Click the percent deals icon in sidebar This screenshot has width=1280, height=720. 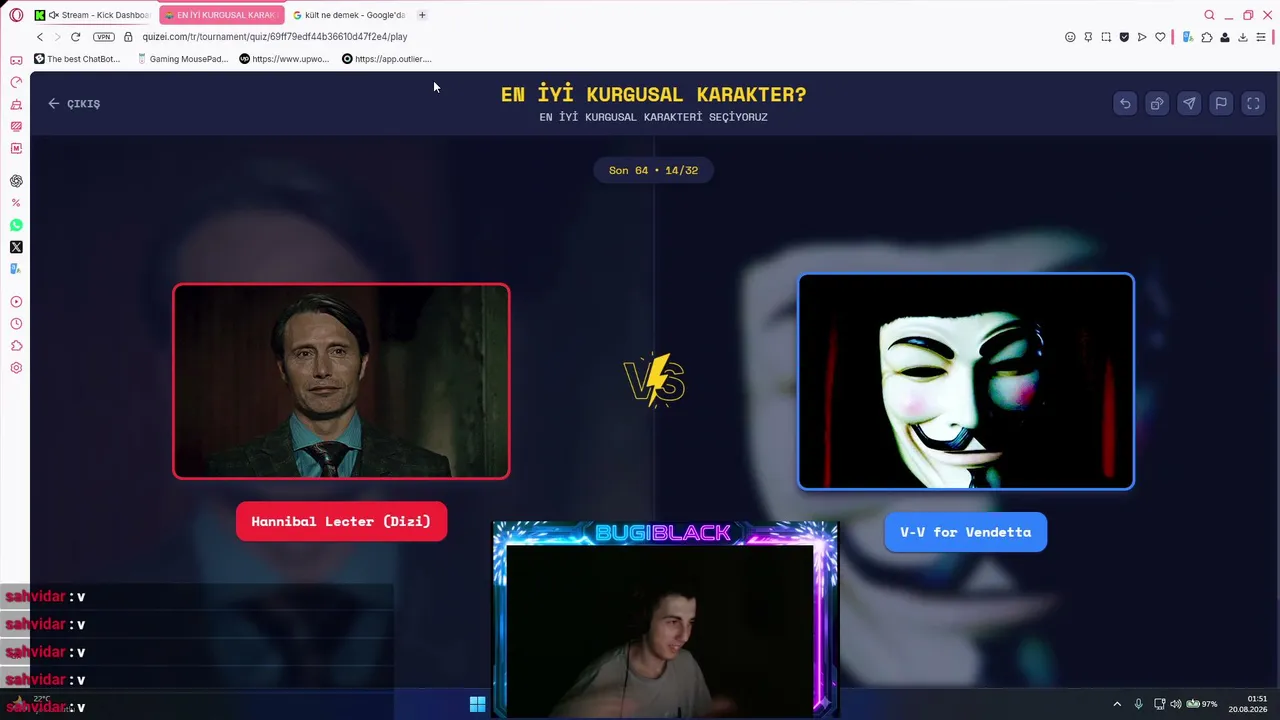point(16,203)
